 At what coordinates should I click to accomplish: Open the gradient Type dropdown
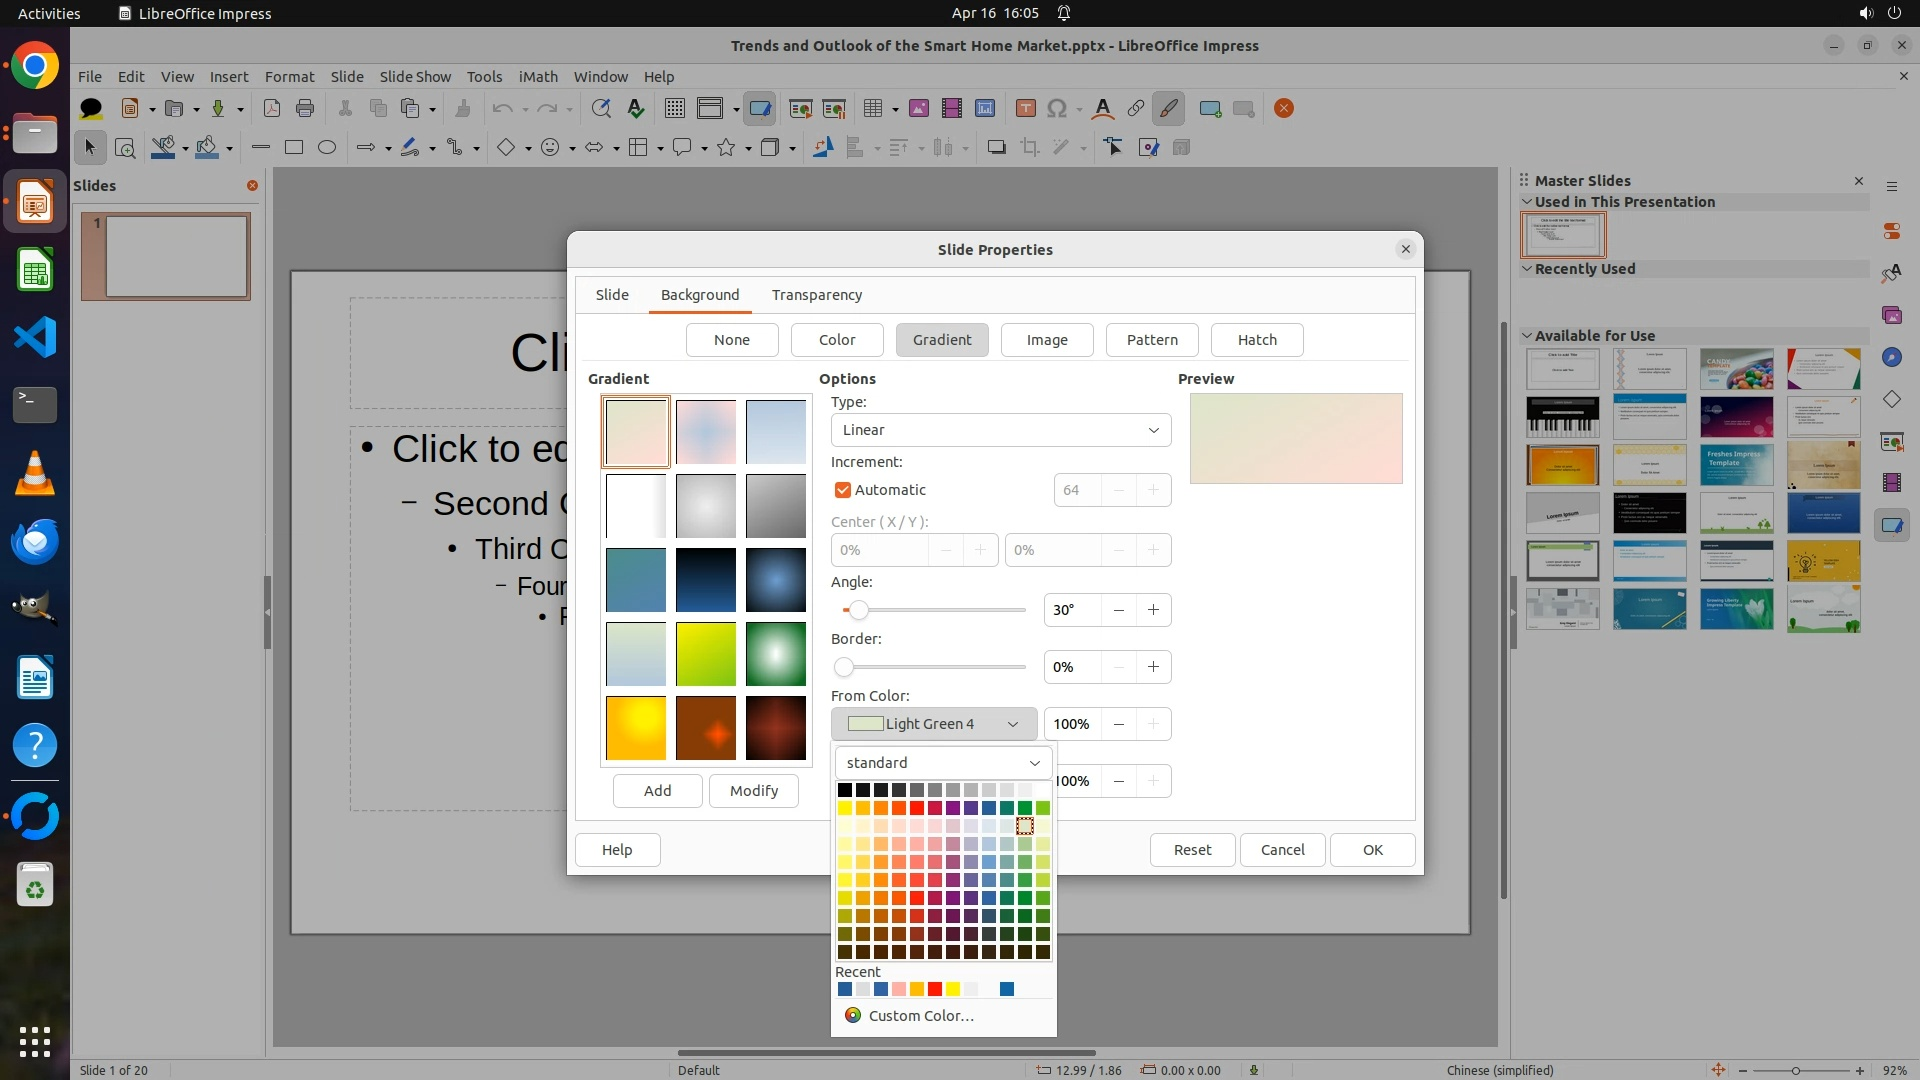(x=1001, y=430)
